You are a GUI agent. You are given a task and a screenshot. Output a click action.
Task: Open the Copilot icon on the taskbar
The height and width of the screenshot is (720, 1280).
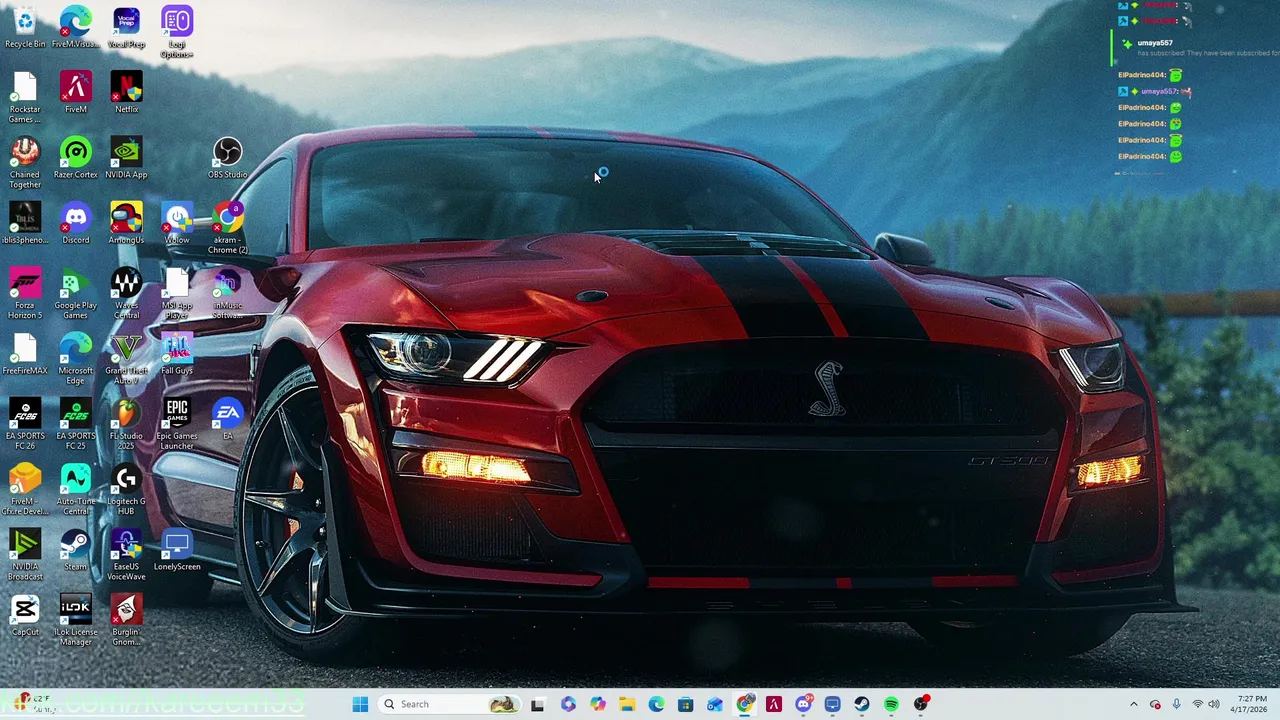597,704
